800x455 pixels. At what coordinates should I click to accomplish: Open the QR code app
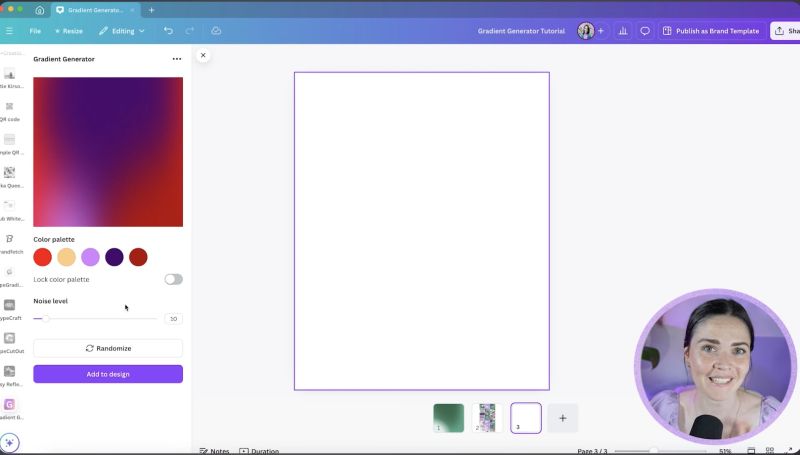[10, 111]
